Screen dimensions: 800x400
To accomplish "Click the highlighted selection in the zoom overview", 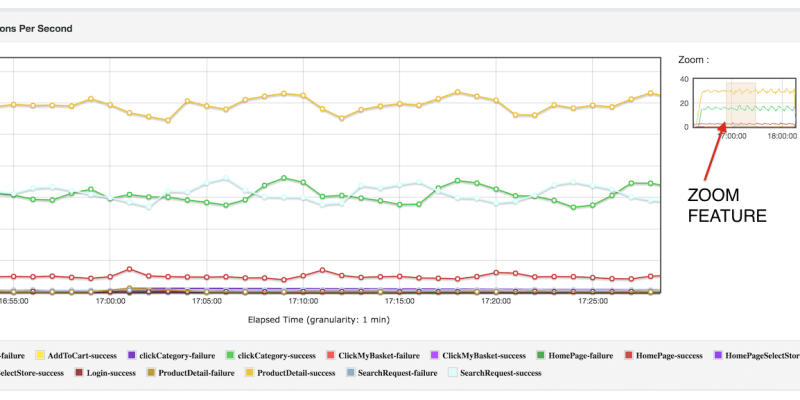I will pyautogui.click(x=740, y=104).
